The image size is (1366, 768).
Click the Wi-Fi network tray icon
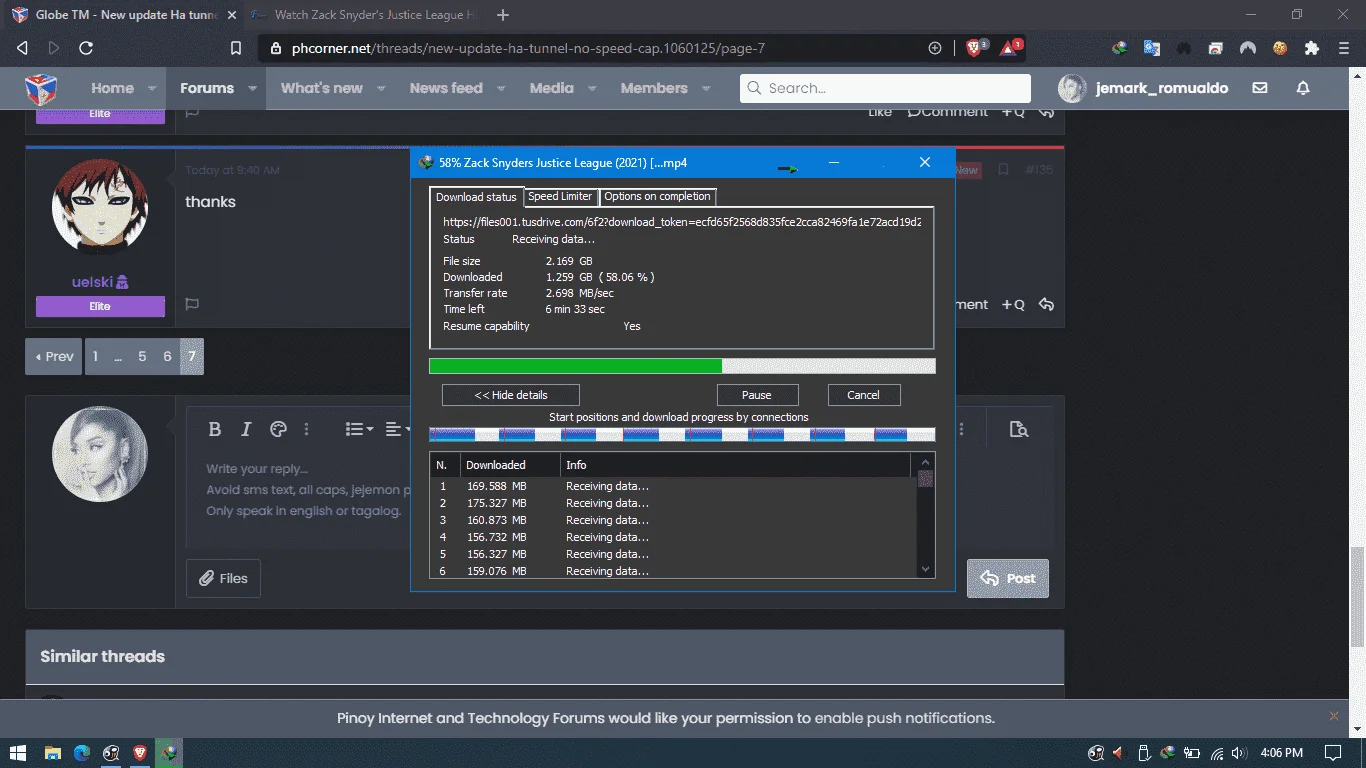tap(1216, 753)
